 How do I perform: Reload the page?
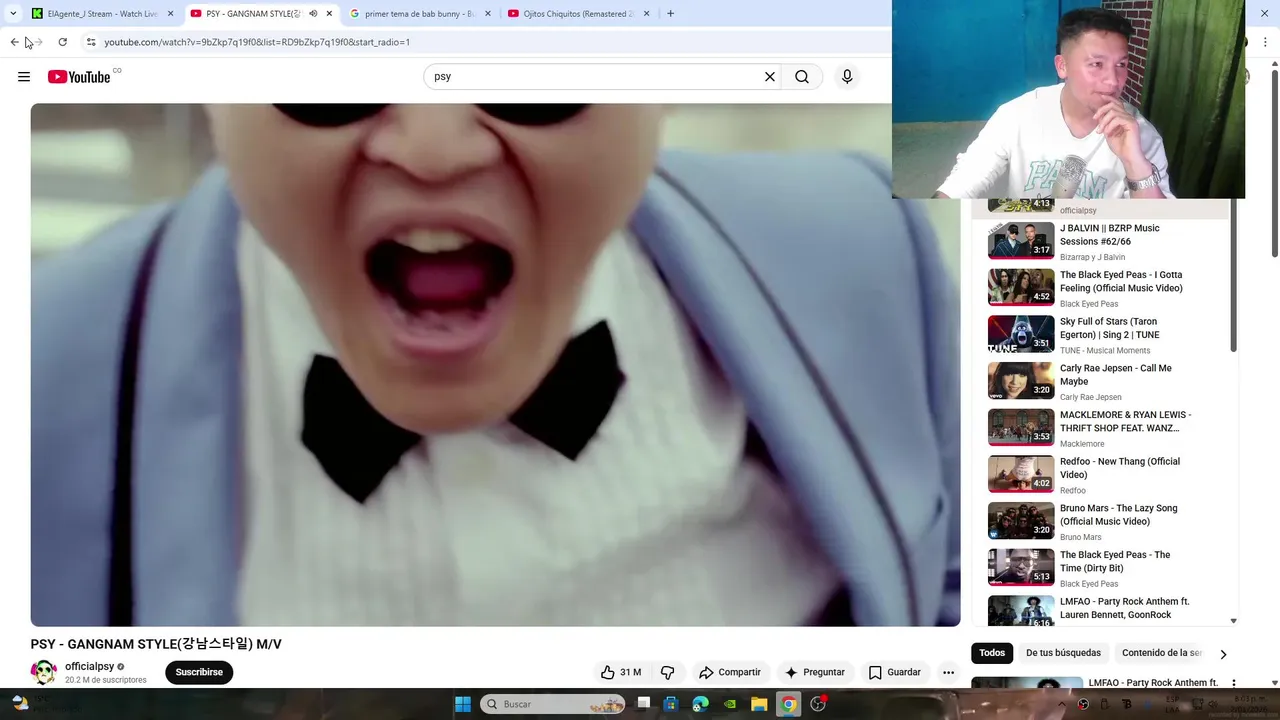click(62, 42)
